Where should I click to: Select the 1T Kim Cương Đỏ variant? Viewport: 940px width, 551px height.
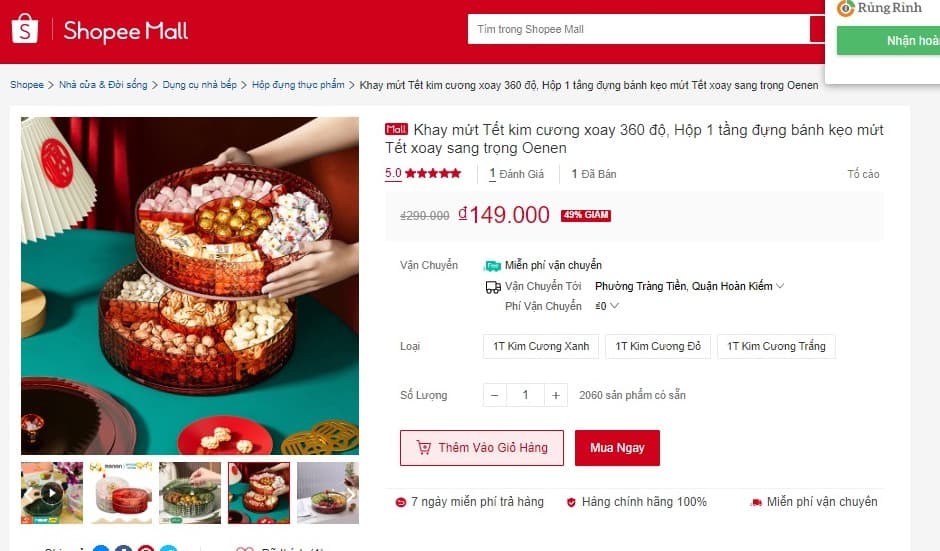pos(658,347)
